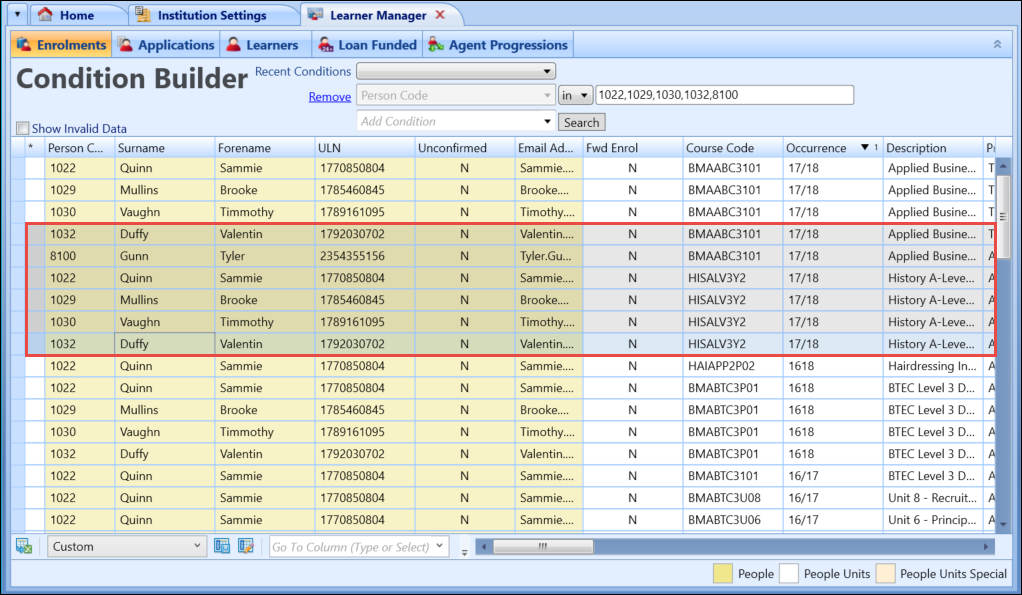Image resolution: width=1022 pixels, height=595 pixels.
Task: Click the grid layout icon beside Custom dropdown
Action: click(x=222, y=546)
